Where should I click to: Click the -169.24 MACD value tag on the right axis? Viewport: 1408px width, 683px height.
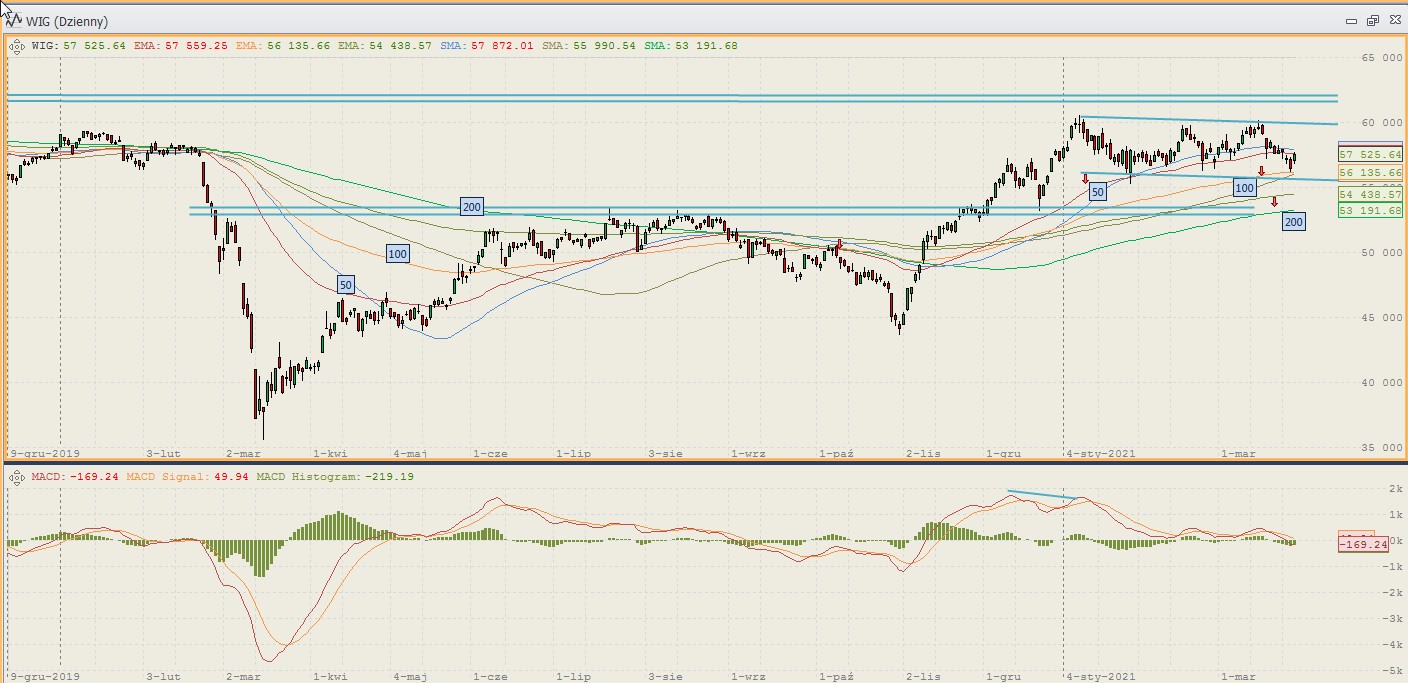(x=1363, y=543)
